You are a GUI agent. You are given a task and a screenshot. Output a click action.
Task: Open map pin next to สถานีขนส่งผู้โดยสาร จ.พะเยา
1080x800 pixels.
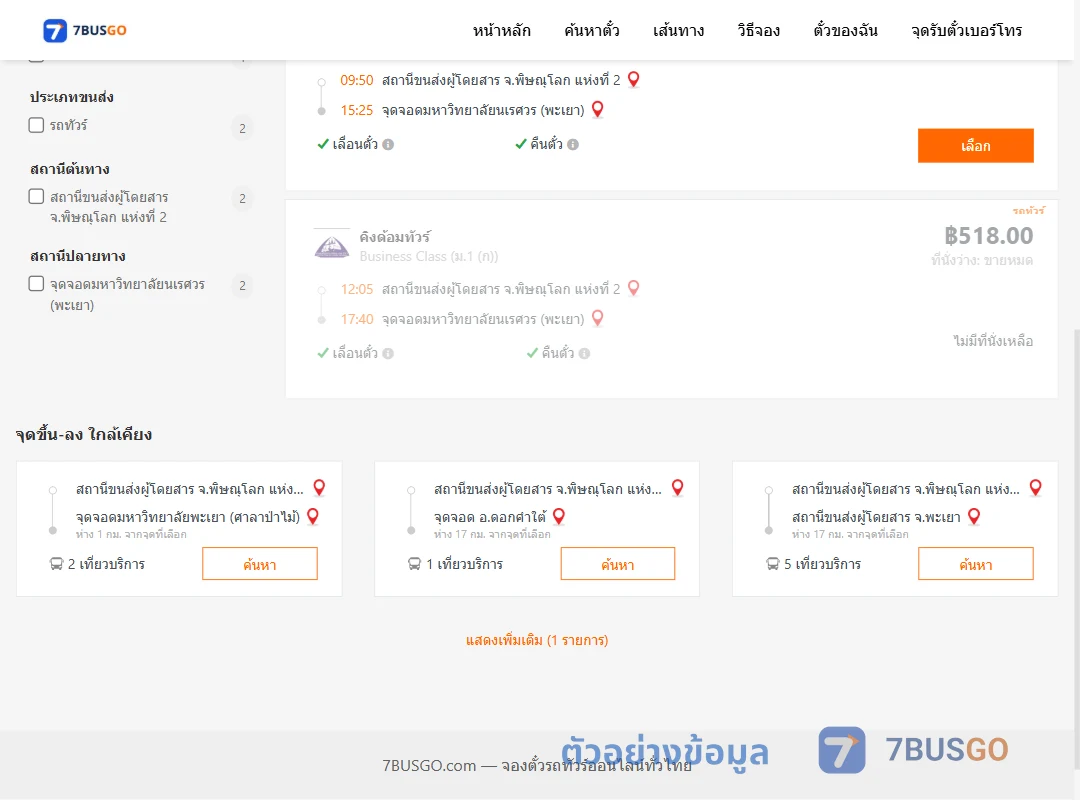coord(974,516)
